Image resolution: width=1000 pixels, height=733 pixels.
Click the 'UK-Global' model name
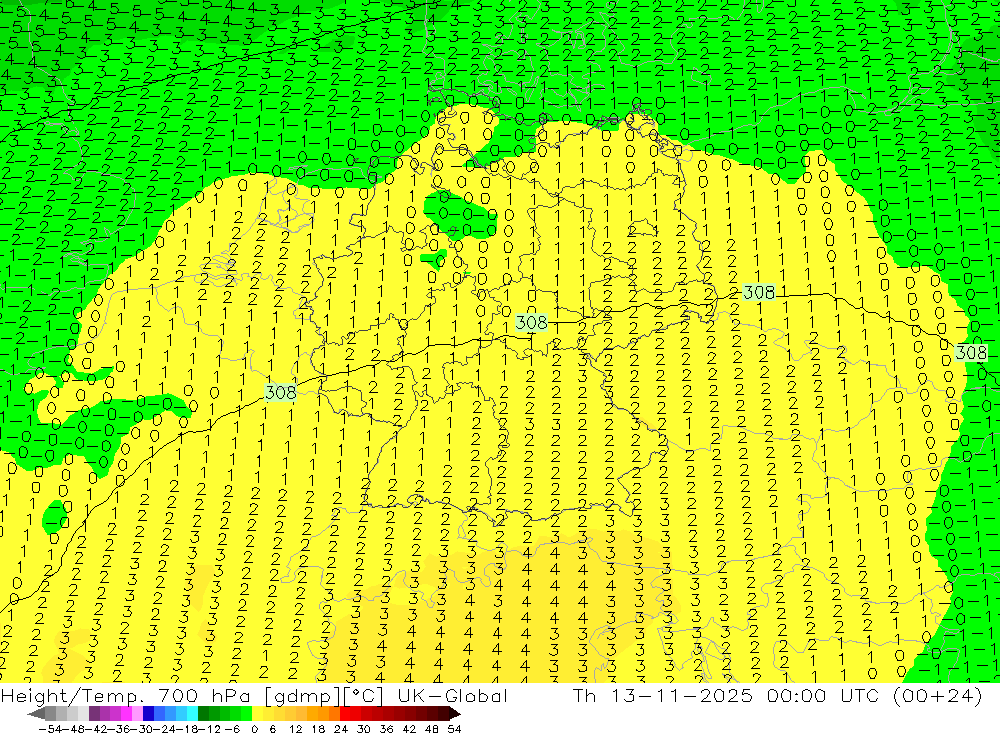tap(453, 695)
